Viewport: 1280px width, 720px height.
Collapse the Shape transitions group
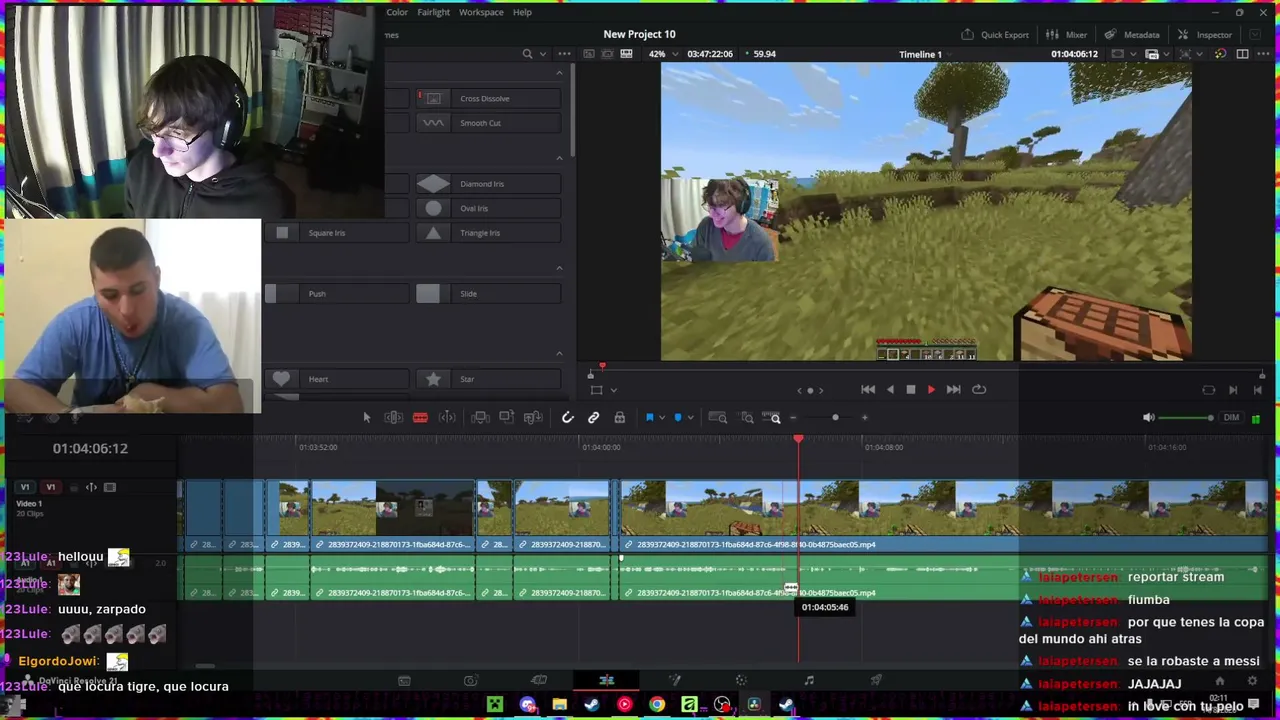[x=559, y=353]
